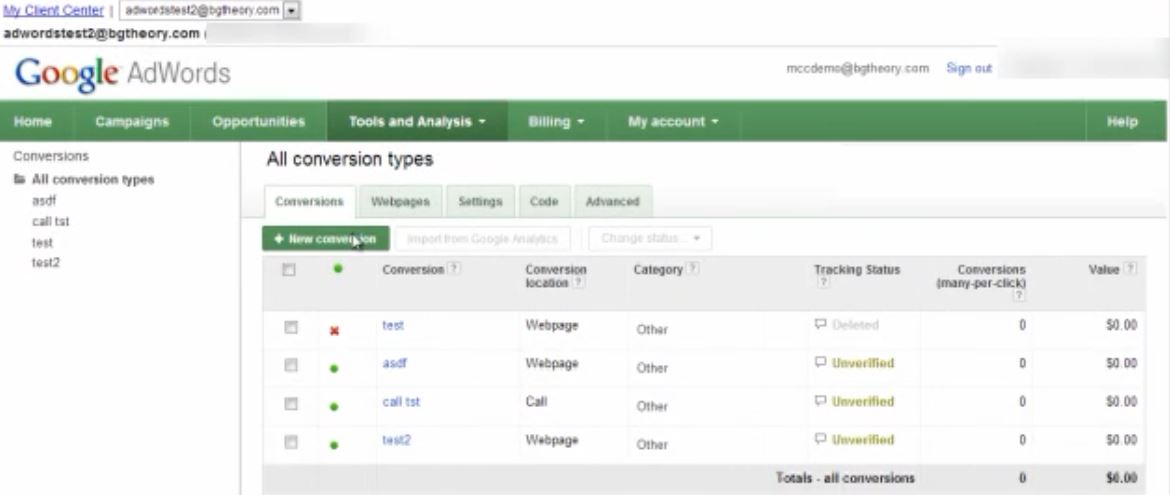Click speech bubble icon in asdf row
The image size is (1170, 495).
tap(821, 363)
